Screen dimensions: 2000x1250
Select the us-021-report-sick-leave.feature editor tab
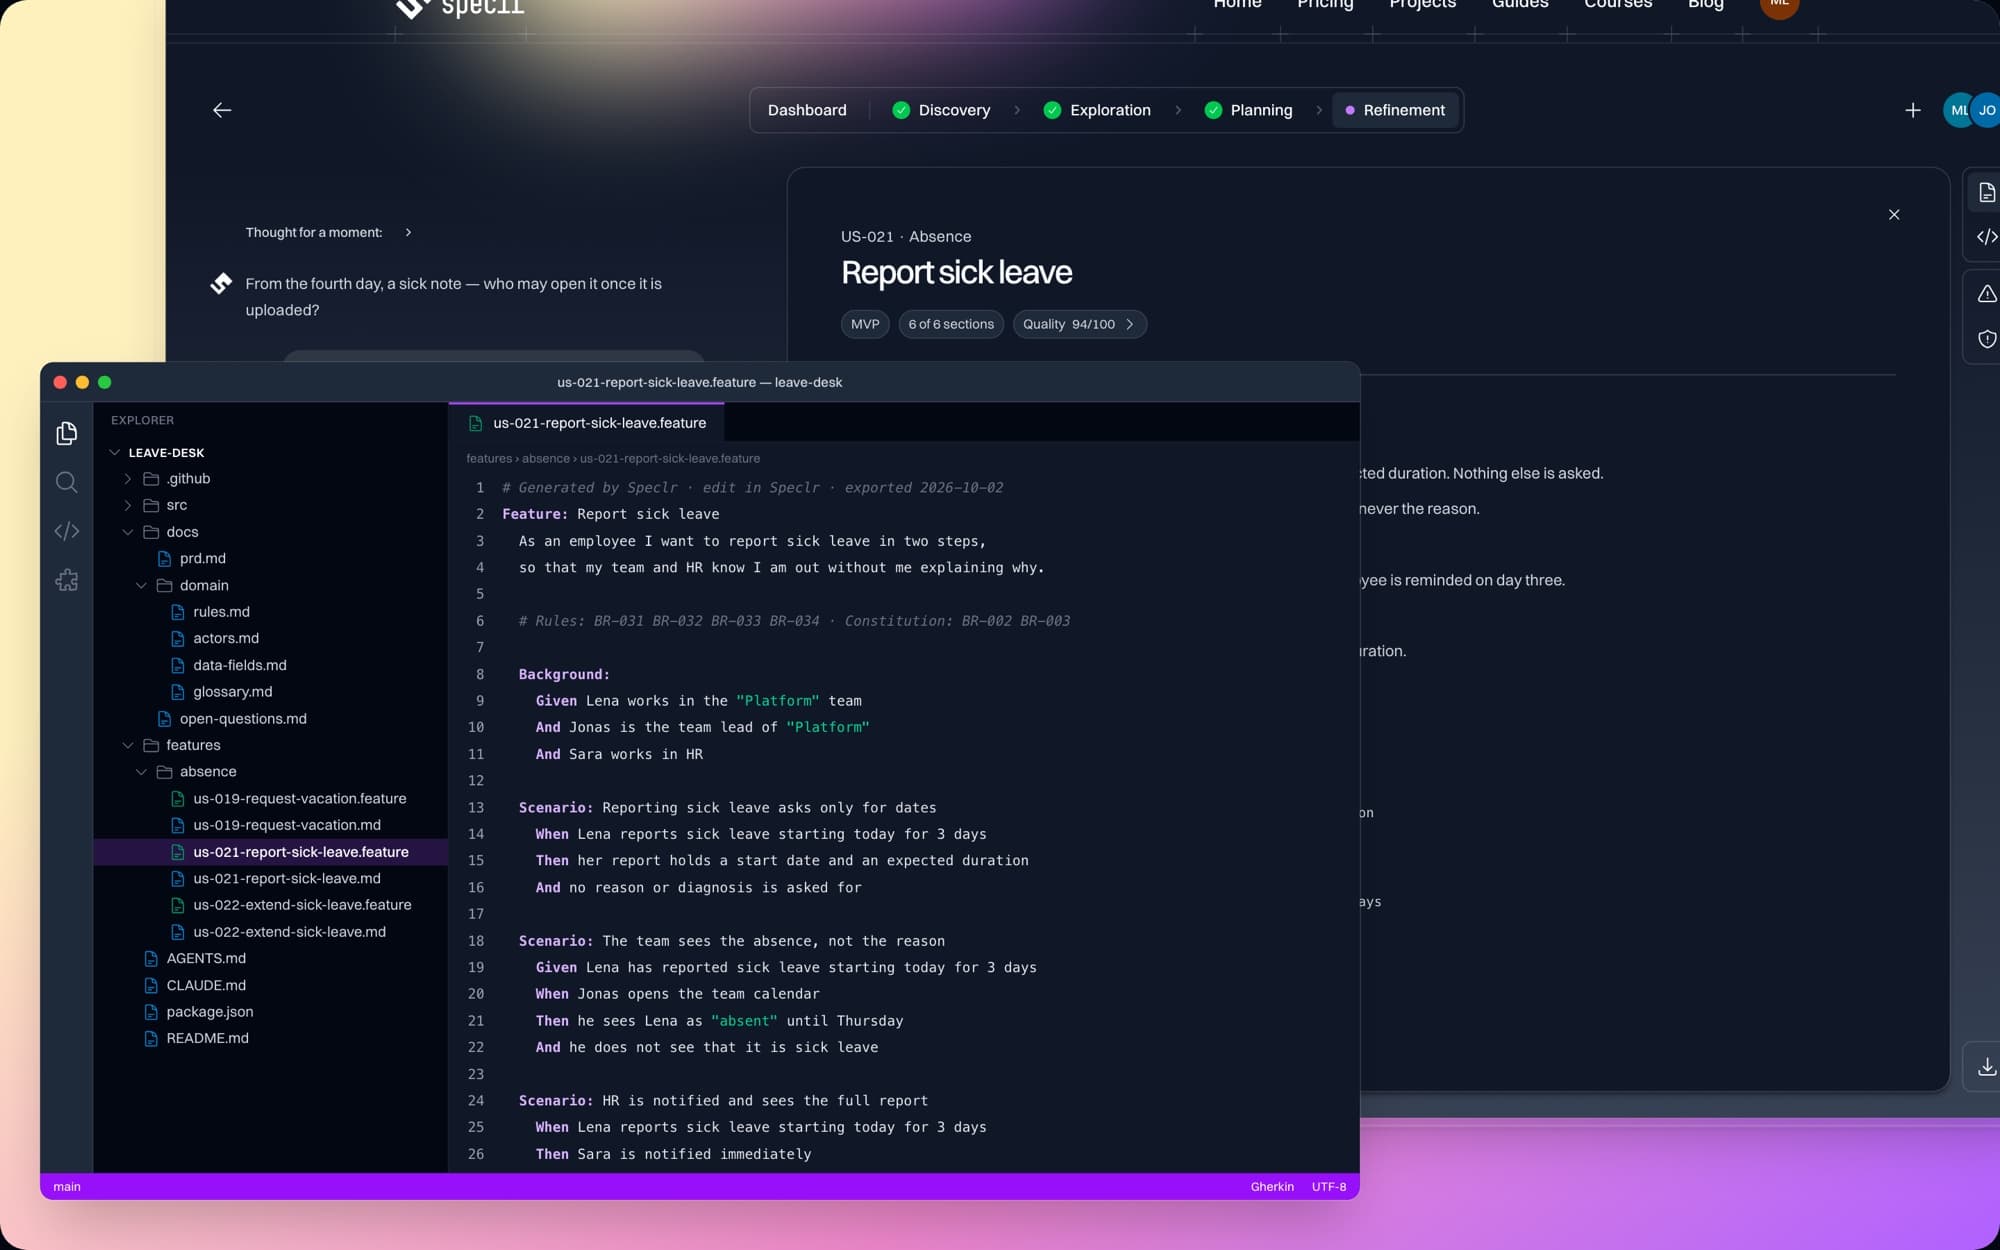tap(587, 423)
